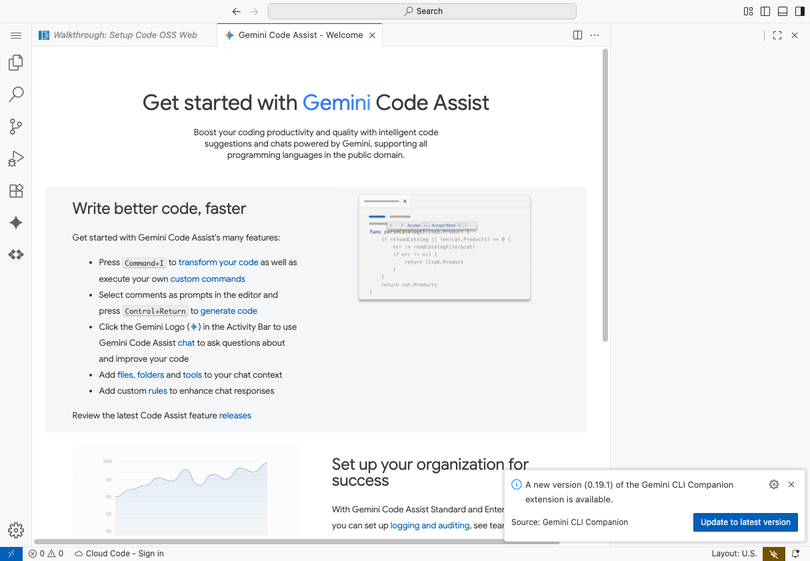
Task: Open notification gear options for Gemini CLI Companion
Action: 773,485
